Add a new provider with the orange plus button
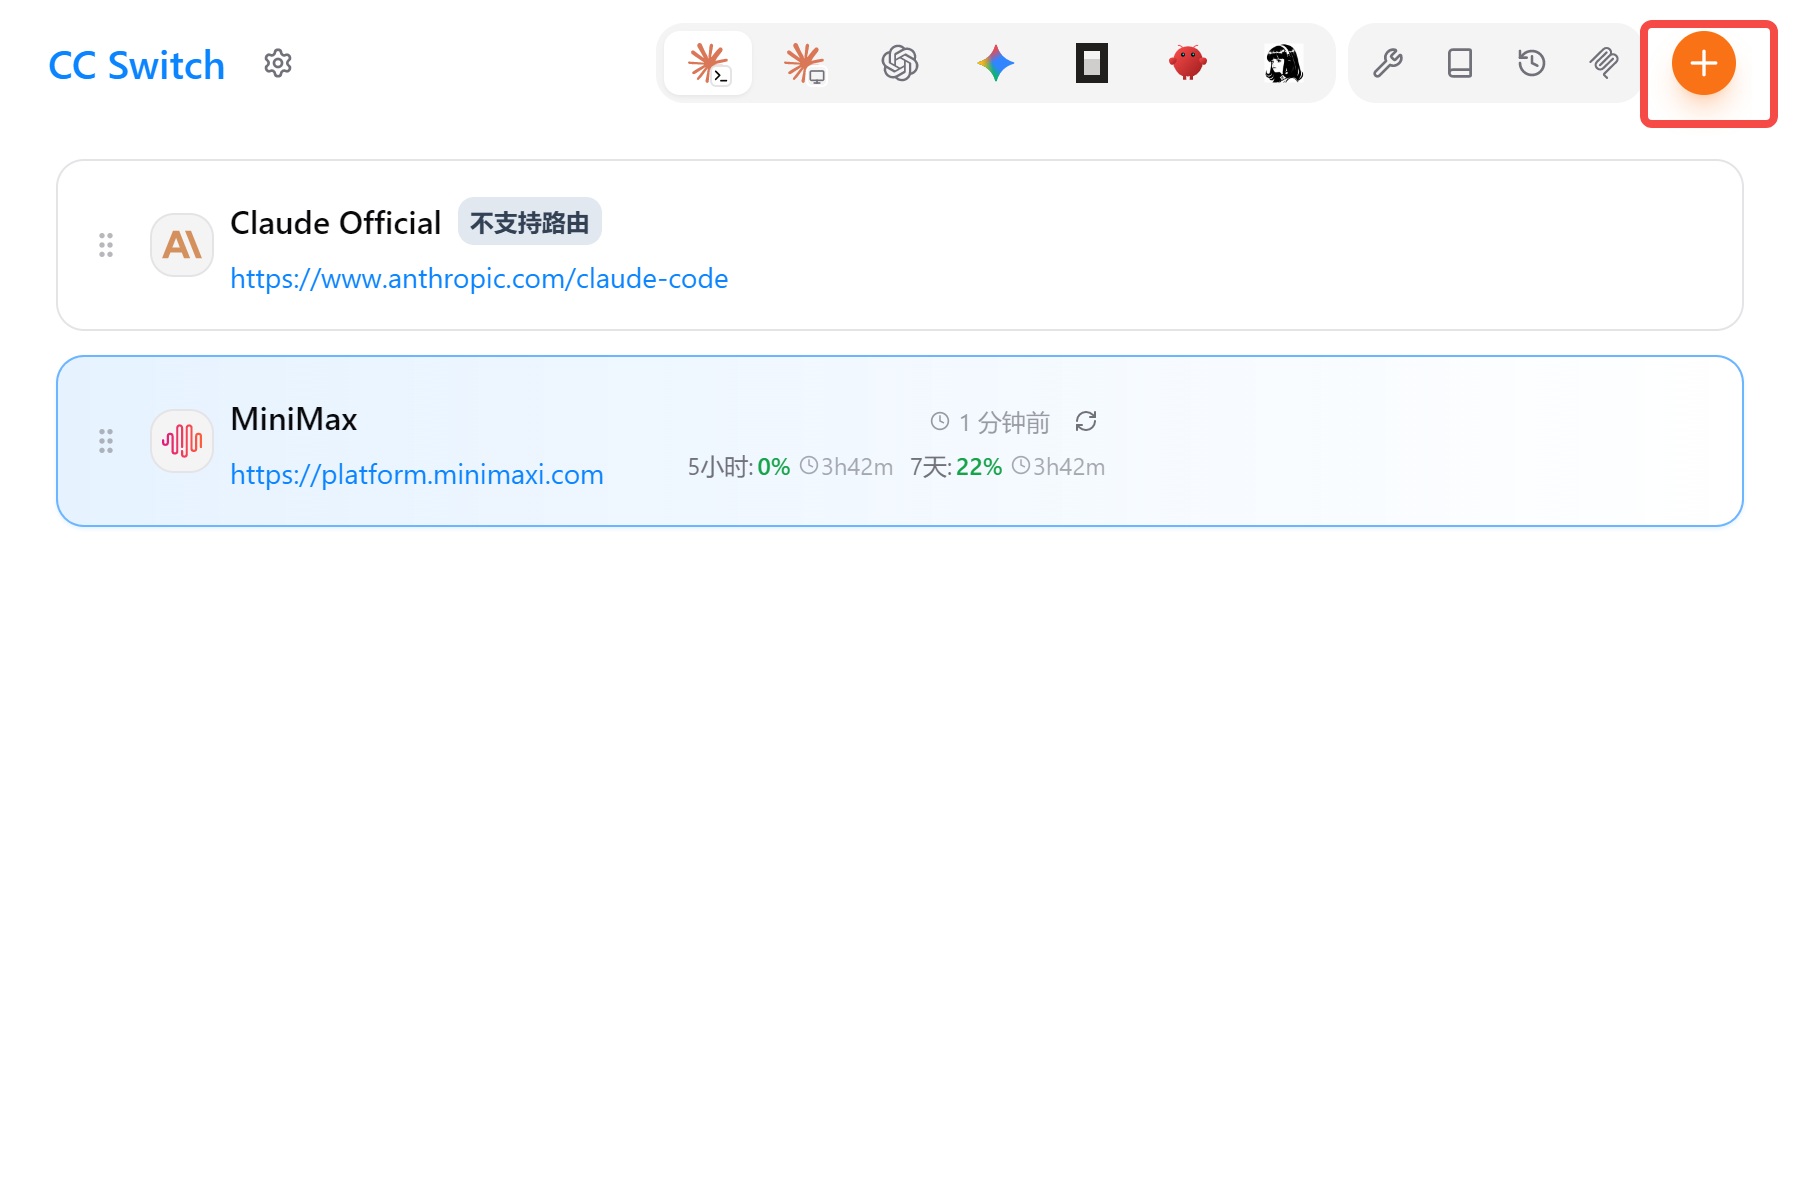 click(1704, 64)
